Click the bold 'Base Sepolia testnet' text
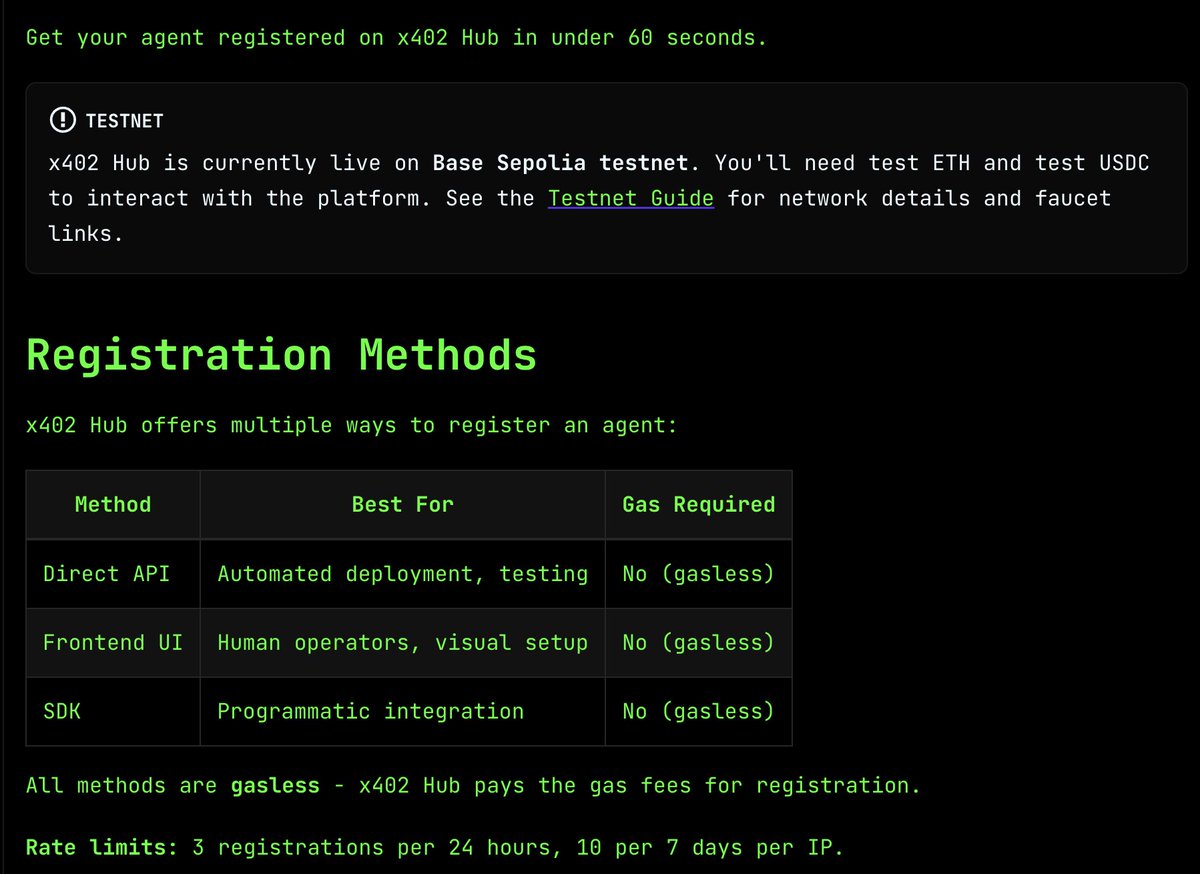Image resolution: width=1200 pixels, height=874 pixels. click(560, 162)
